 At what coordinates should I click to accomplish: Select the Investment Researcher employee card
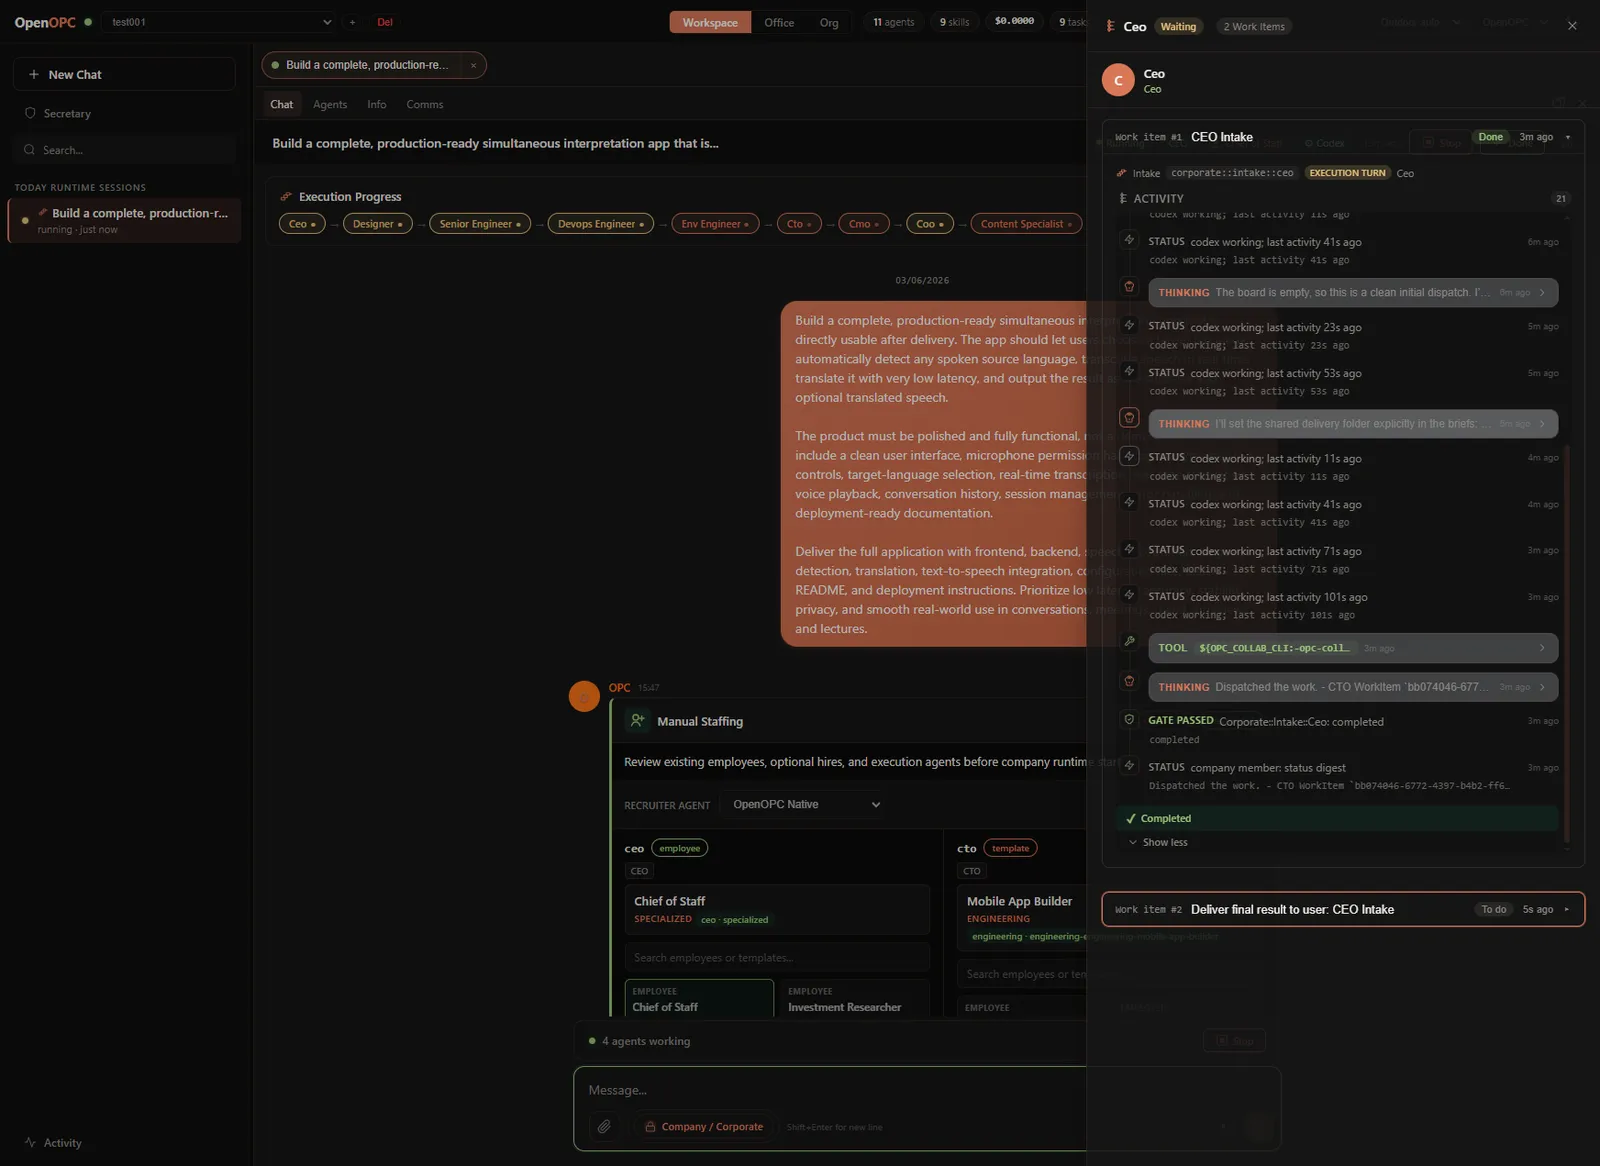coord(855,999)
